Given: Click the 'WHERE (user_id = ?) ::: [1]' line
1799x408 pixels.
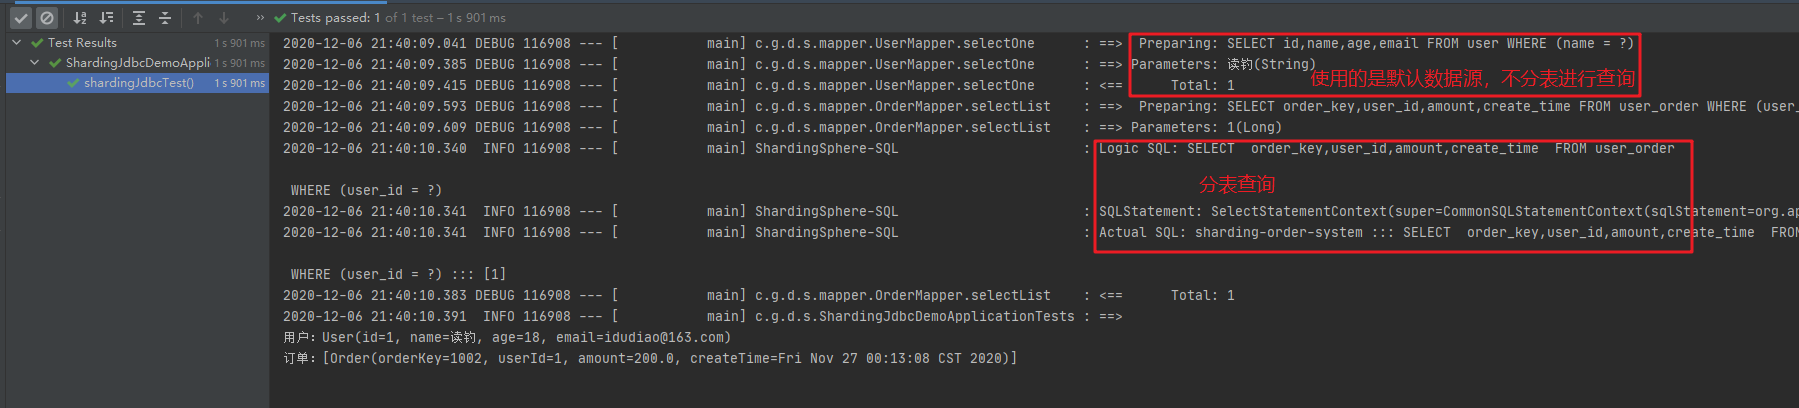Looking at the screenshot, I should [398, 274].
